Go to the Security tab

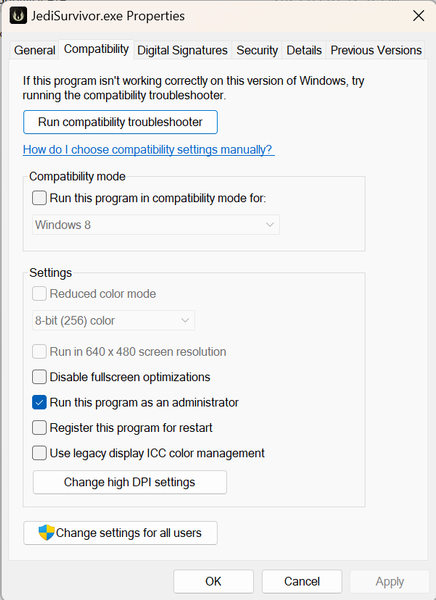click(257, 50)
